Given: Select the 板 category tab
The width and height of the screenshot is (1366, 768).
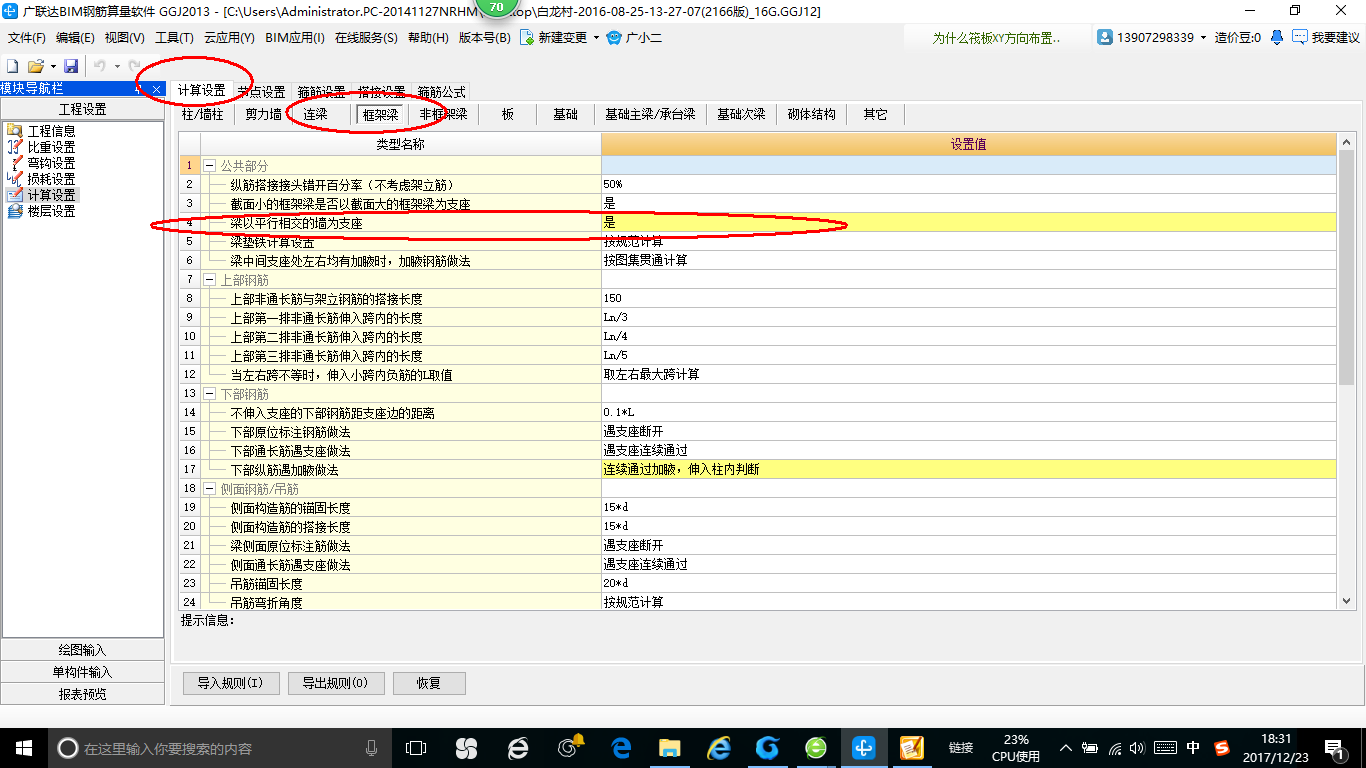Looking at the screenshot, I should (508, 114).
